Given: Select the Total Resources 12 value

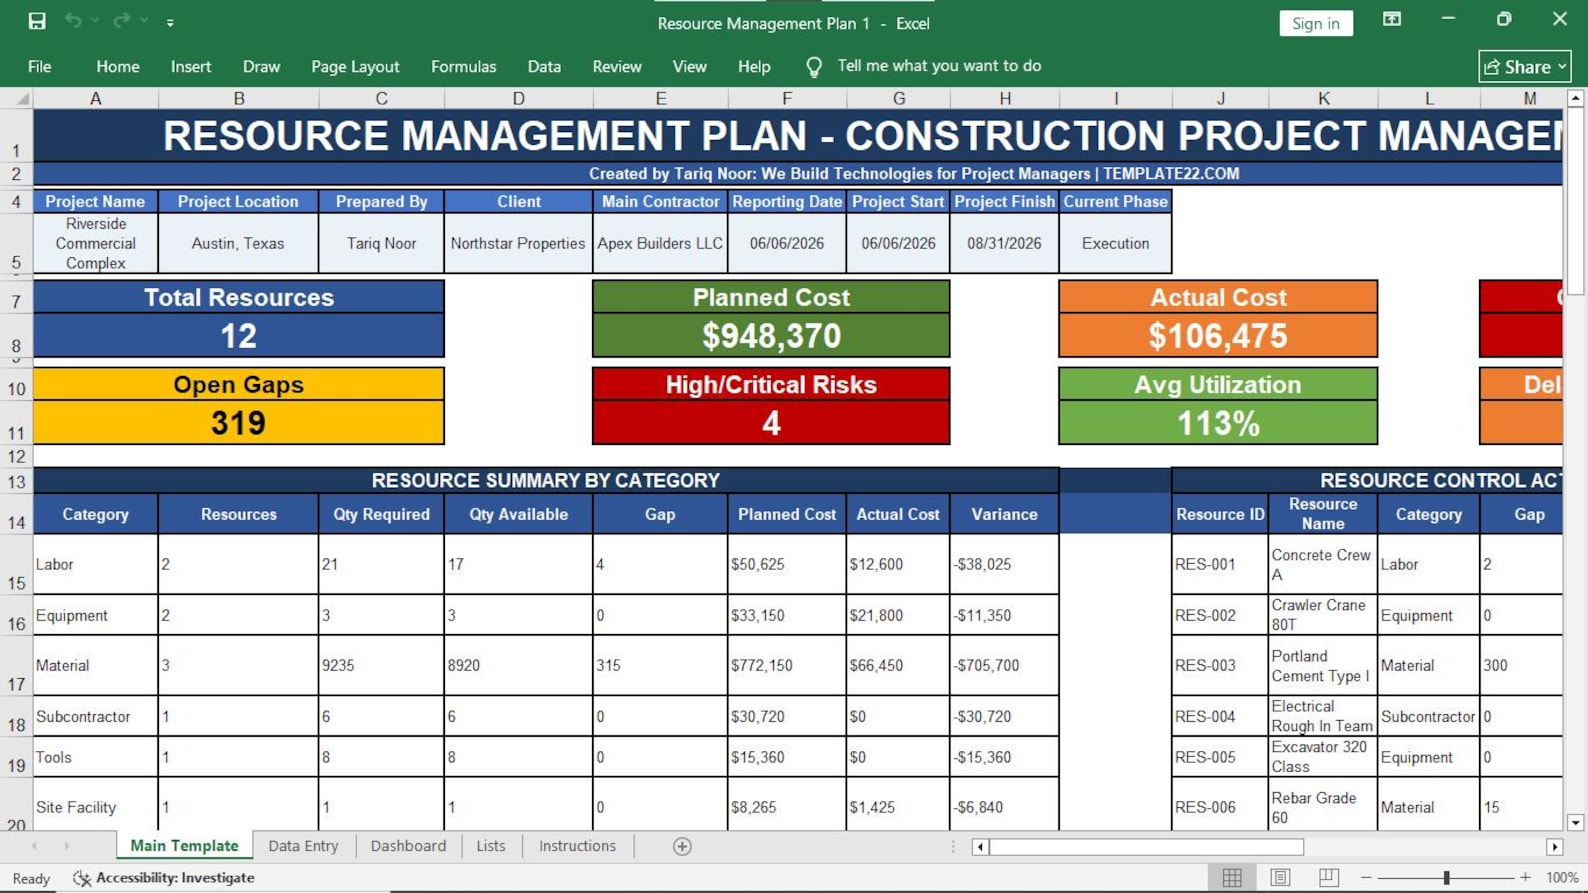Looking at the screenshot, I should [238, 336].
